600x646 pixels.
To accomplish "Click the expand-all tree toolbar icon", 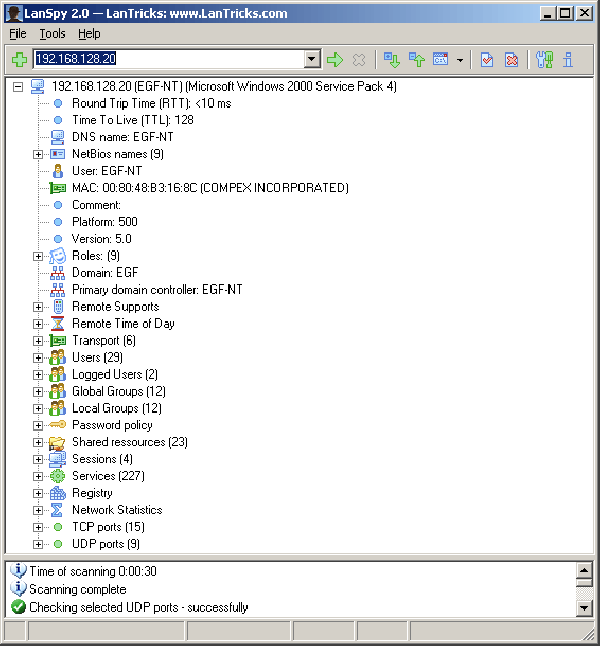I will pyautogui.click(x=391, y=60).
